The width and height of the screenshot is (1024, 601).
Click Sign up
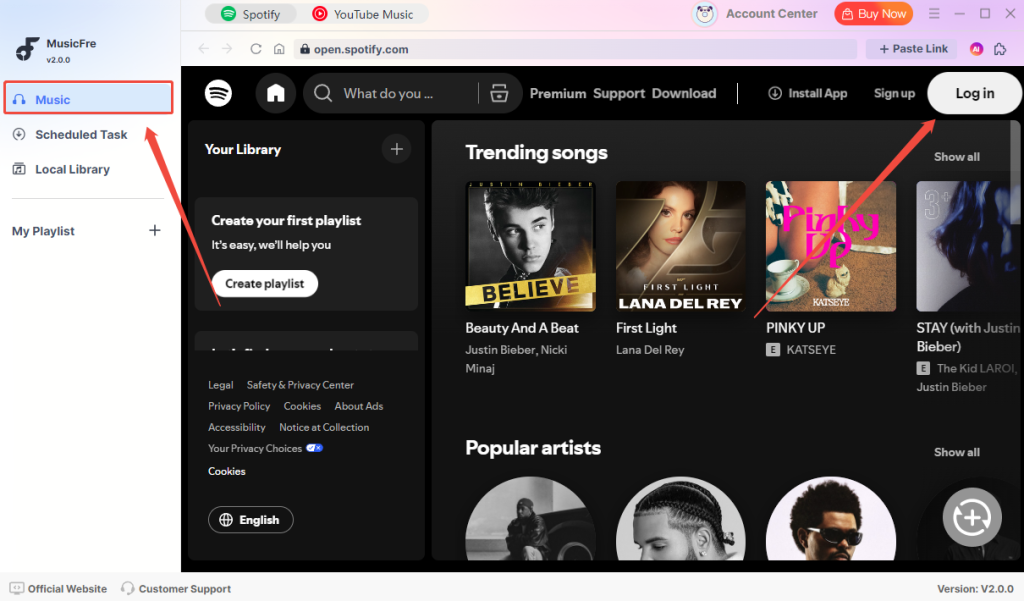(x=894, y=93)
